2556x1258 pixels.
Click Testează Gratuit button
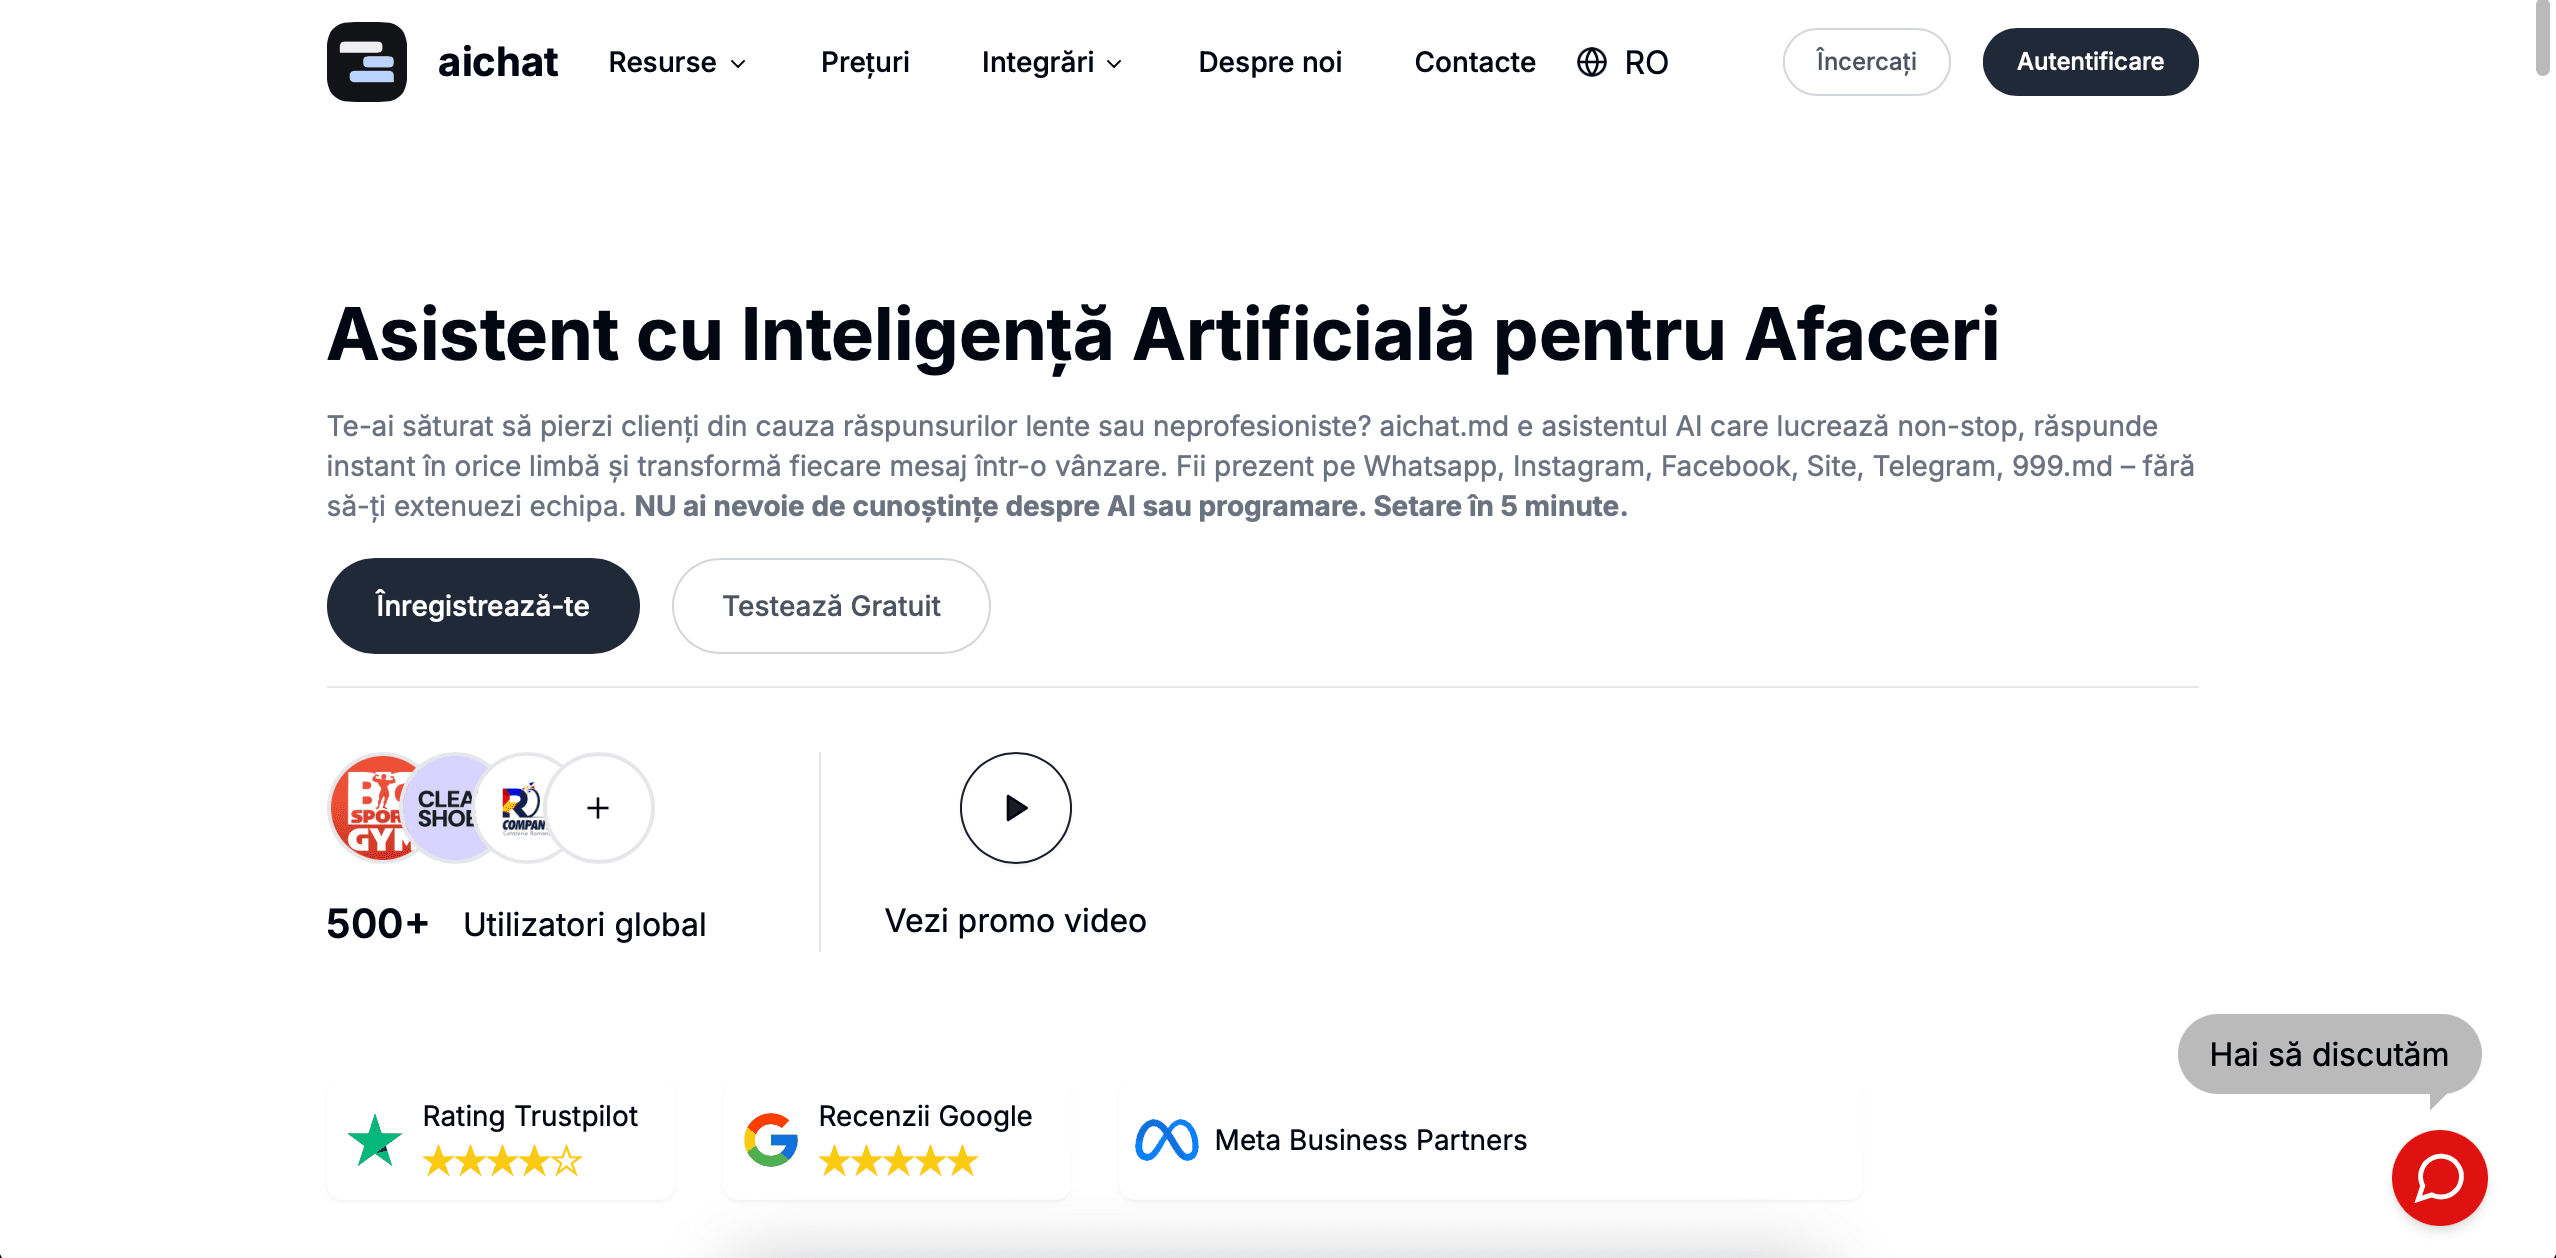coord(831,606)
